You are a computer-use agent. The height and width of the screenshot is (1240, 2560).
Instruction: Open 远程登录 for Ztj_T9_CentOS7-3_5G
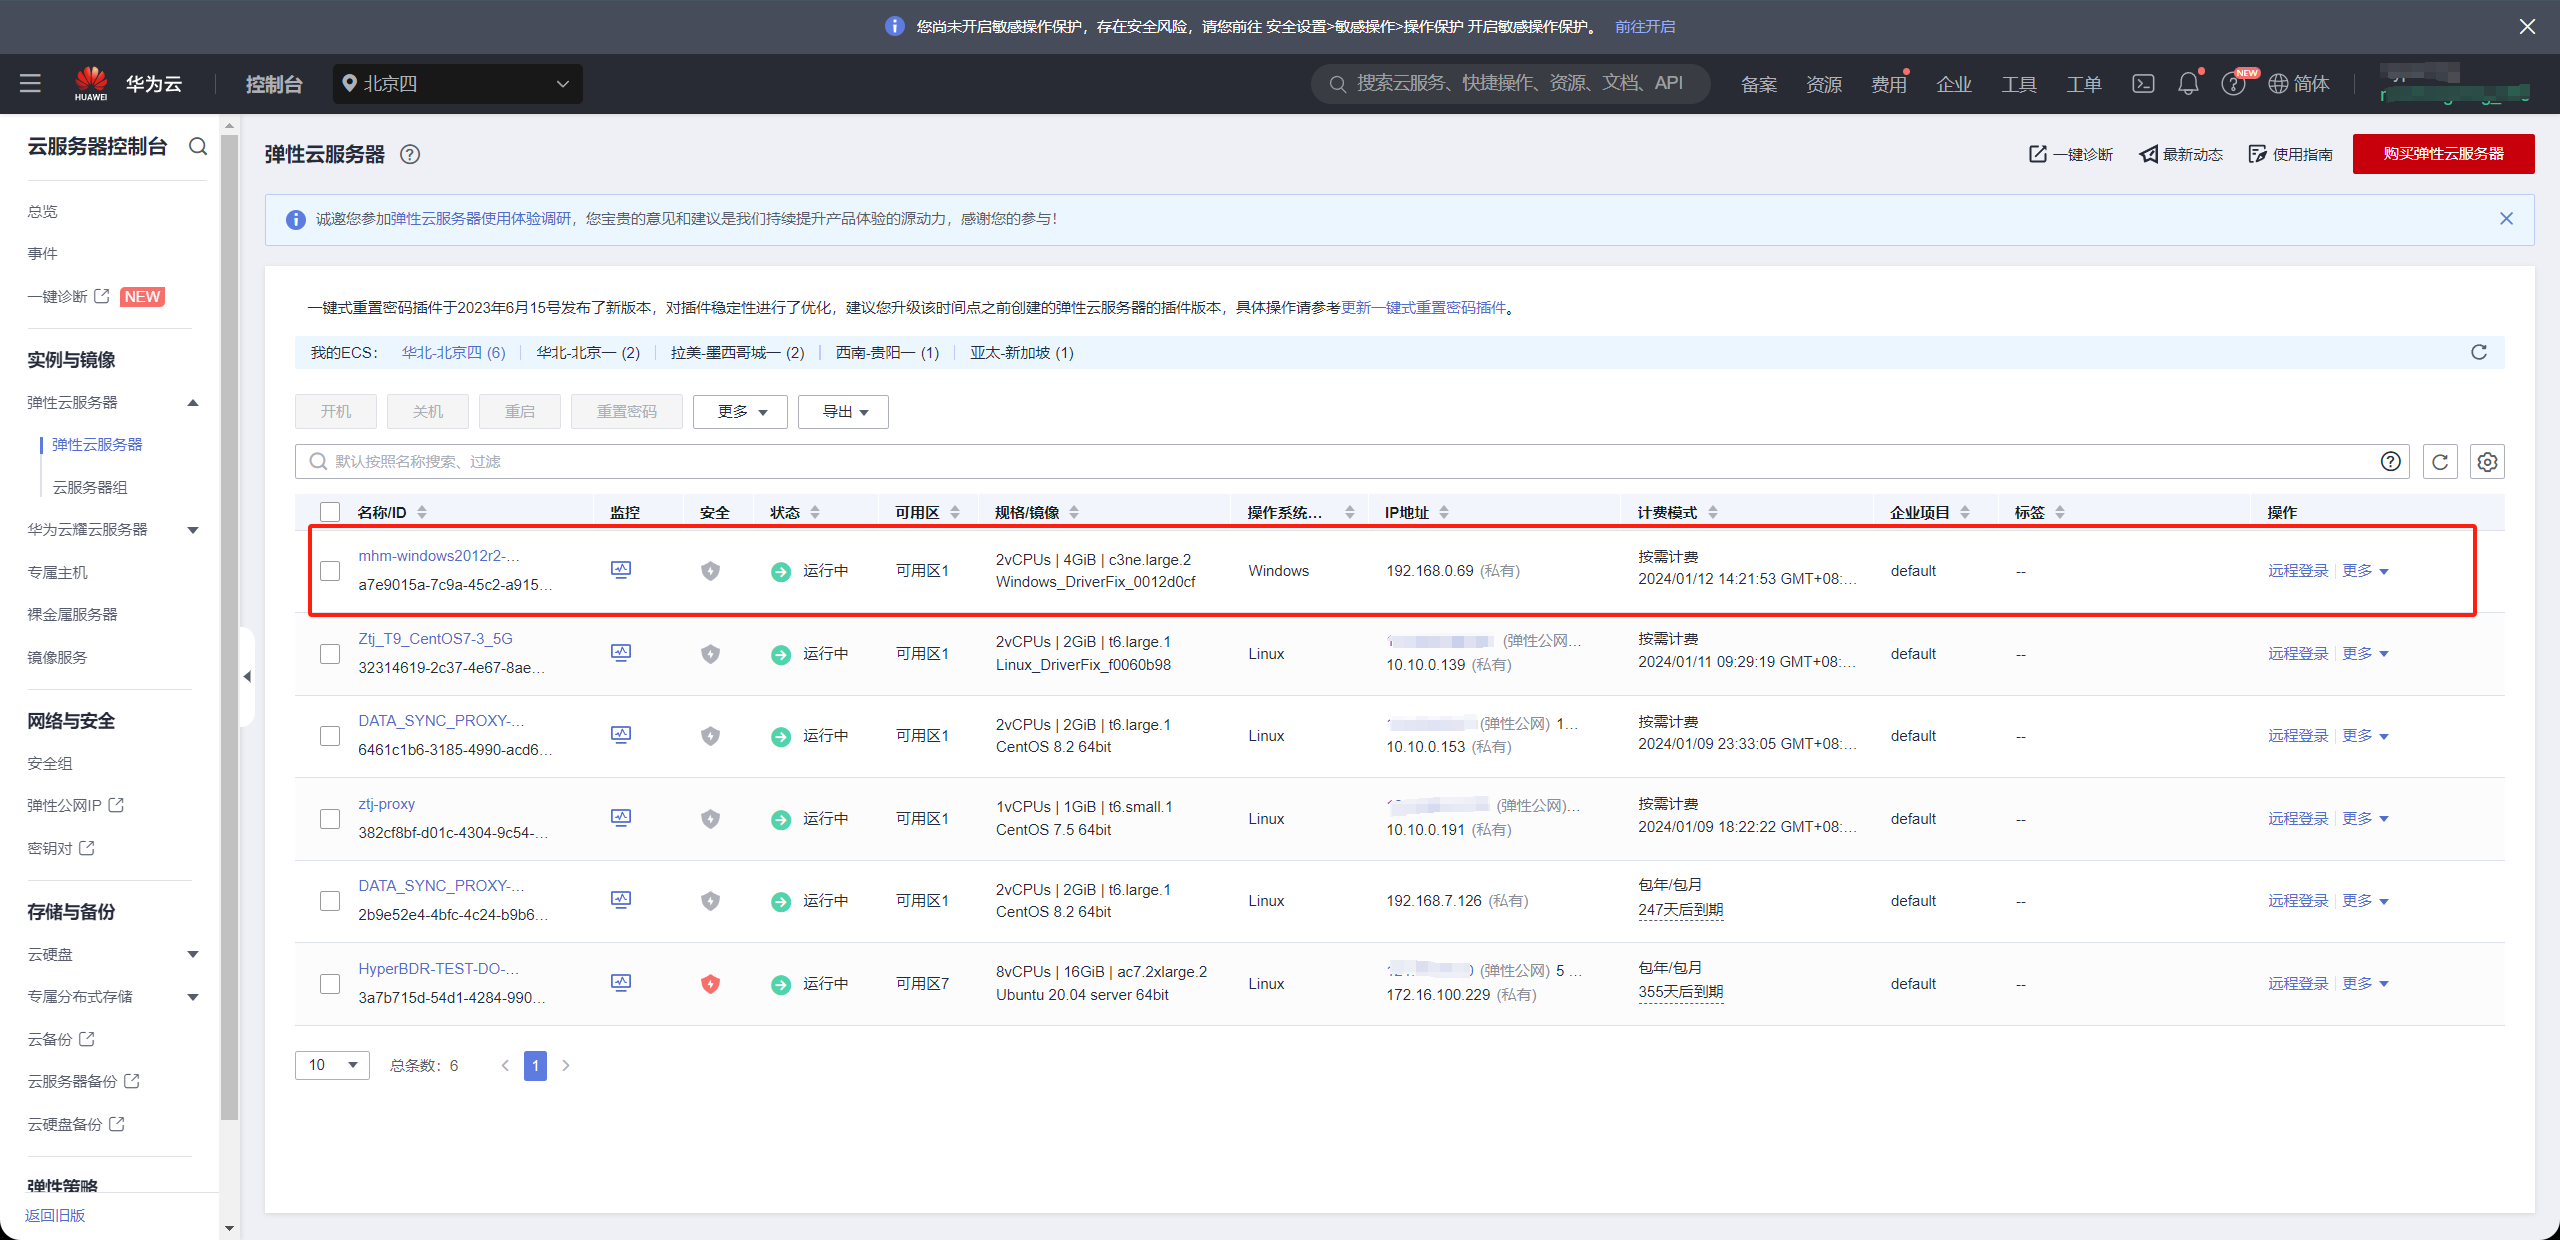point(2298,654)
